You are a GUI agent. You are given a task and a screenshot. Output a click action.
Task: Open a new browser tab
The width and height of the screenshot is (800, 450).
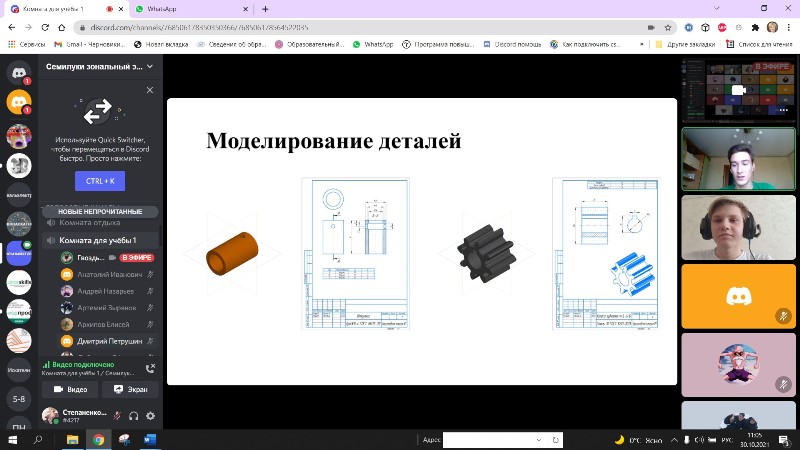(x=265, y=8)
